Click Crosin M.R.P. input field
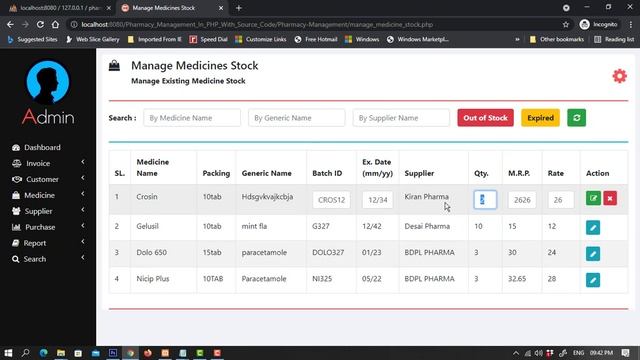 point(522,200)
